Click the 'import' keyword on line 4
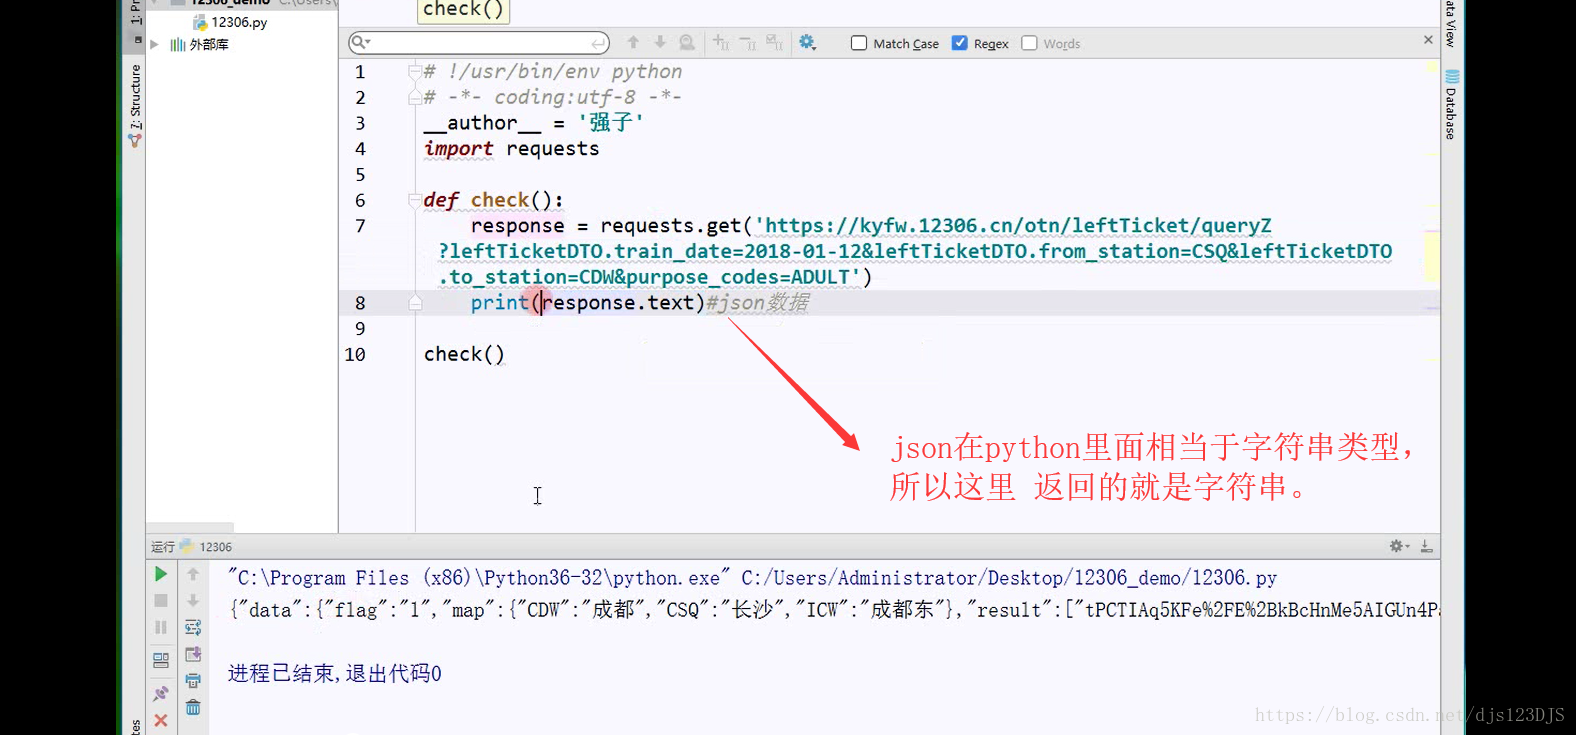Image resolution: width=1576 pixels, height=735 pixels. pos(458,148)
